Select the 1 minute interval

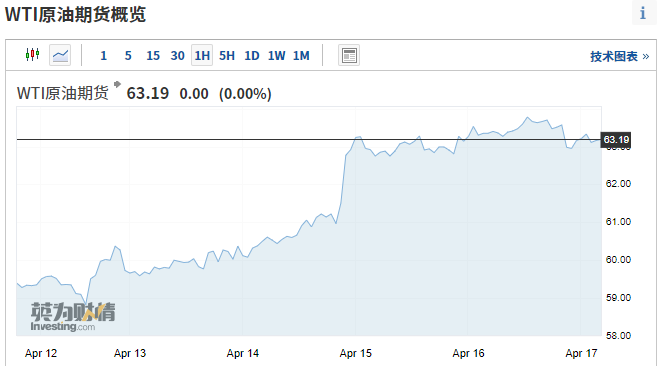(103, 56)
